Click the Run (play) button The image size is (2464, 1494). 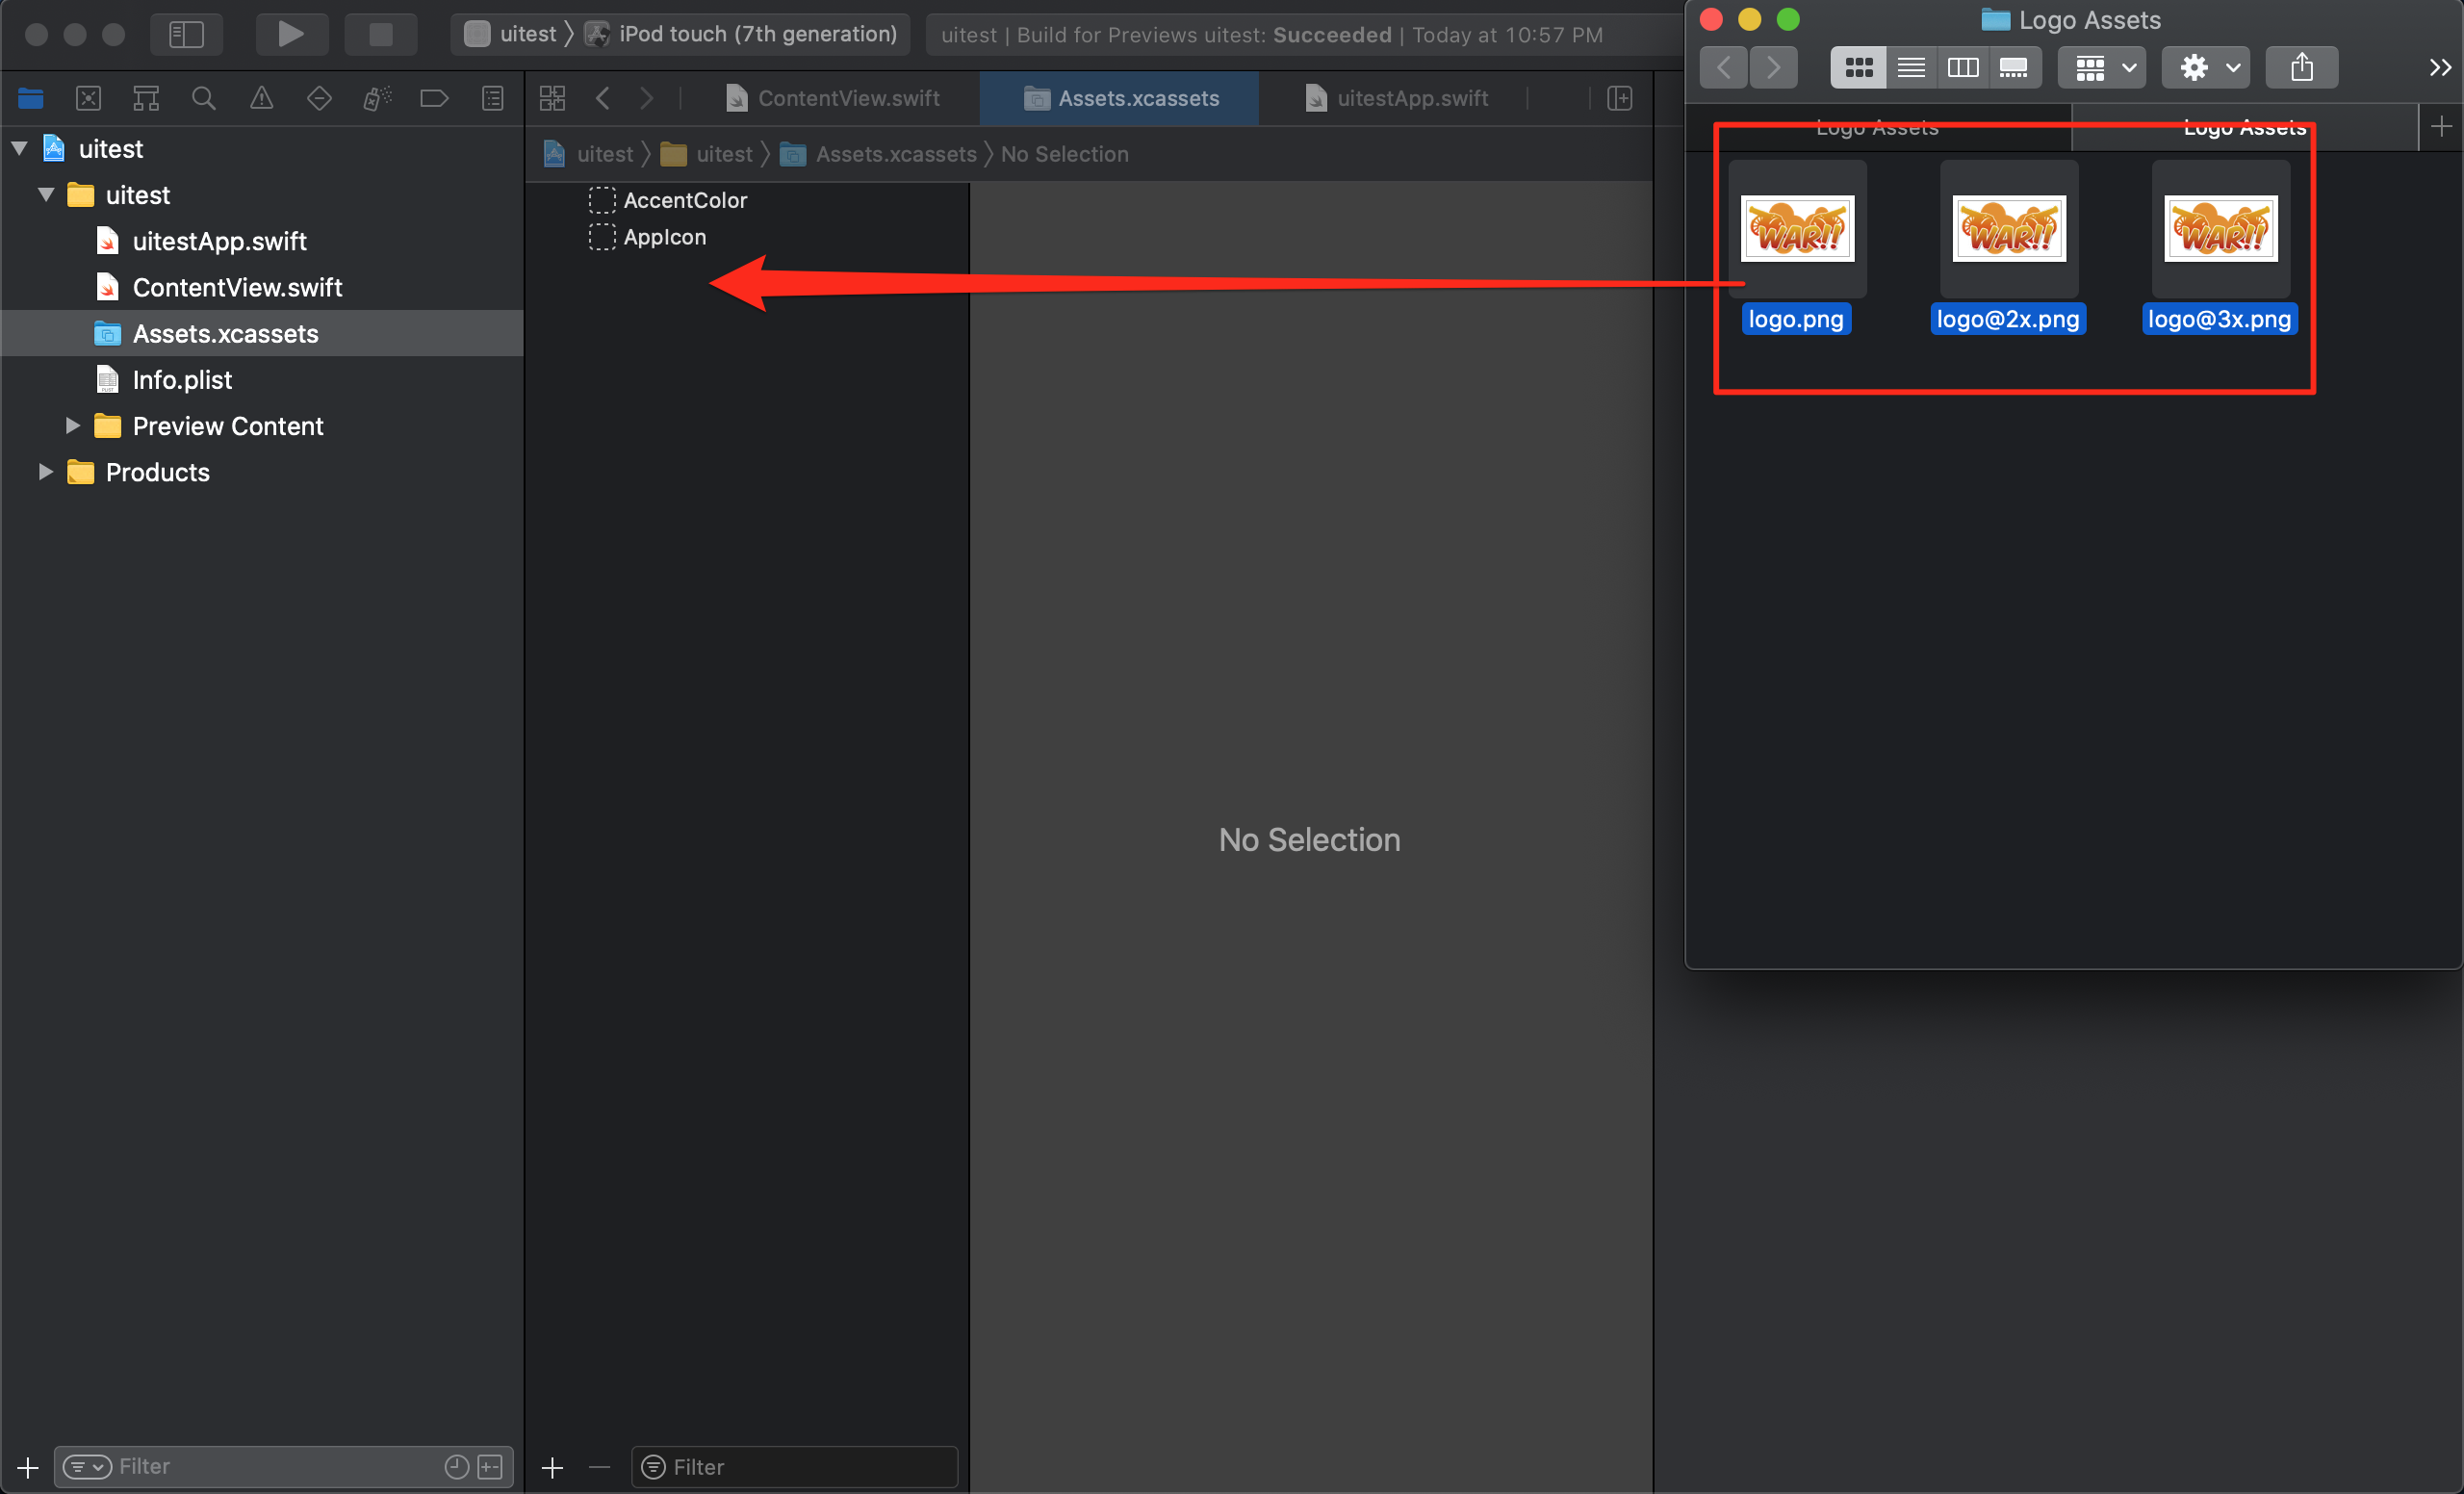291,34
